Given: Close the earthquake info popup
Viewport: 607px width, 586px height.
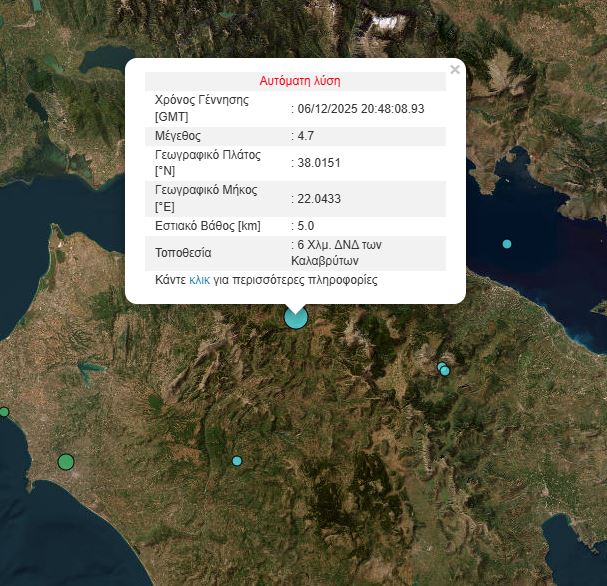Looking at the screenshot, I should point(455,70).
